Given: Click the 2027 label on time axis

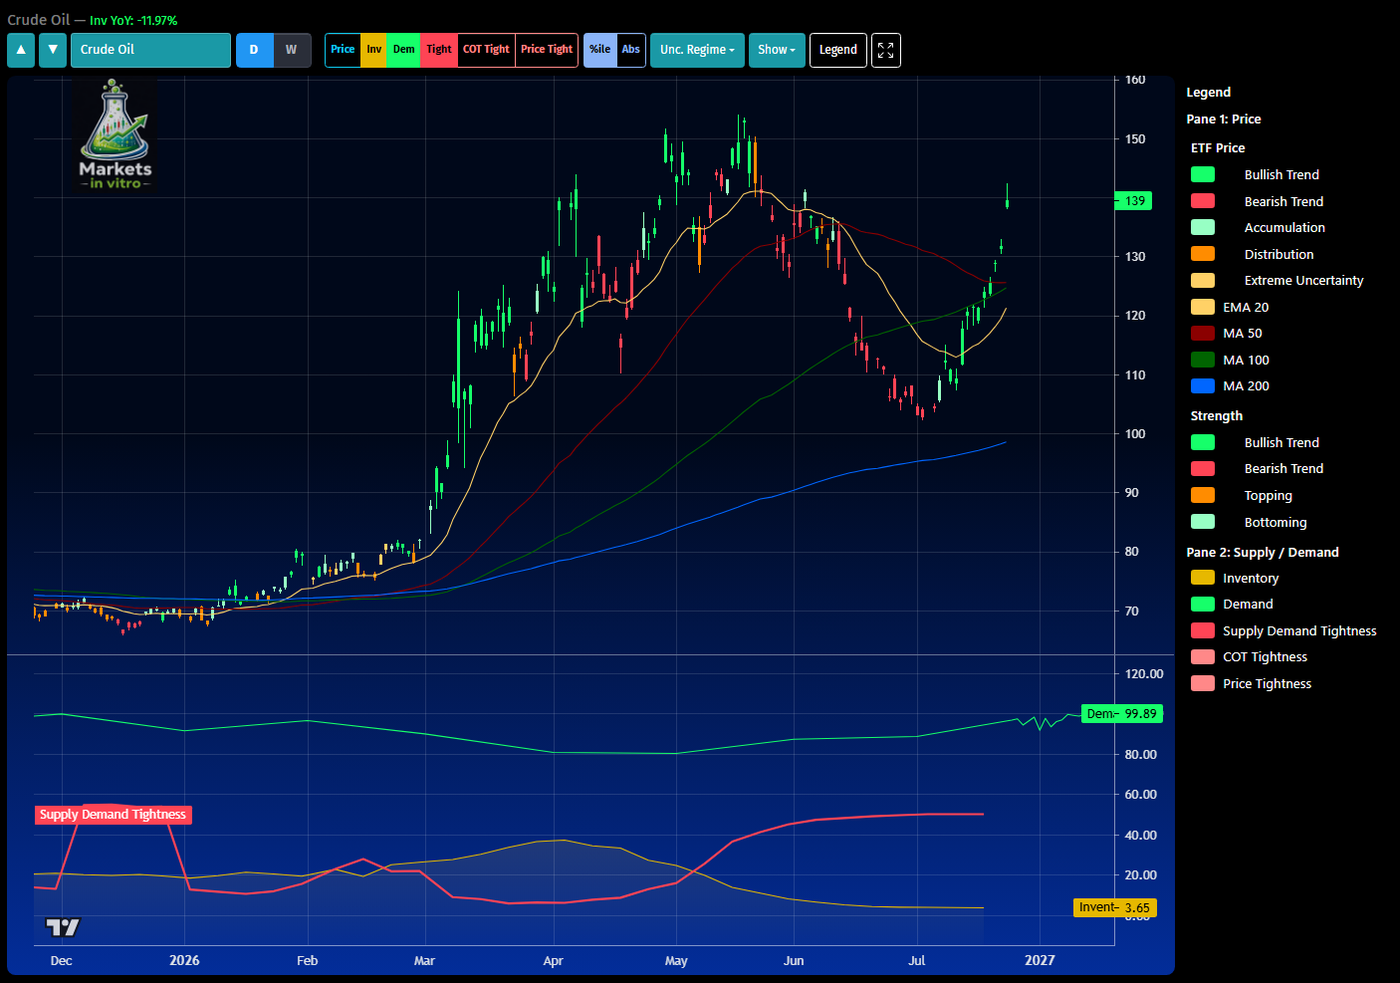Looking at the screenshot, I should (x=1040, y=960).
